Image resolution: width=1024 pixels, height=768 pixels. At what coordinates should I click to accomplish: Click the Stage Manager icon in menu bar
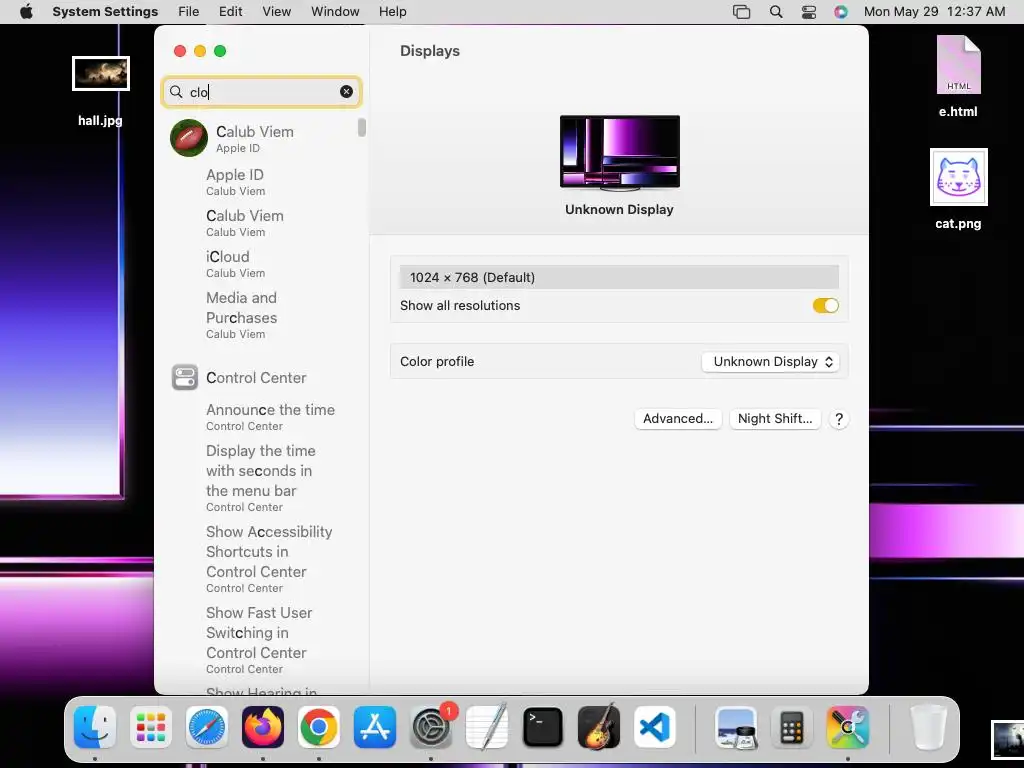coord(741,12)
